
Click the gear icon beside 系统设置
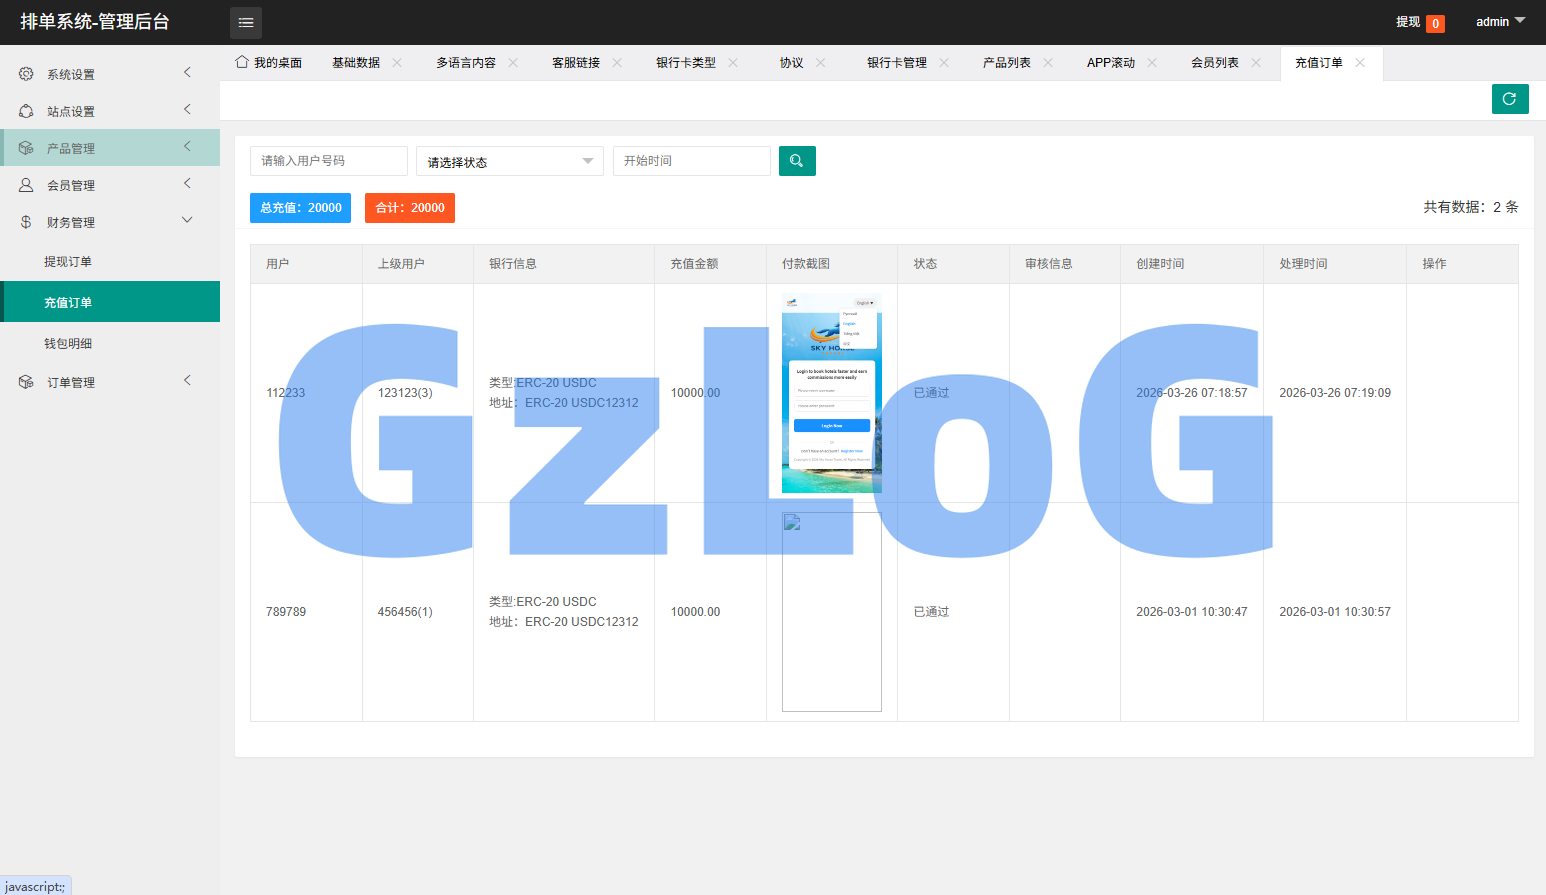pos(26,74)
